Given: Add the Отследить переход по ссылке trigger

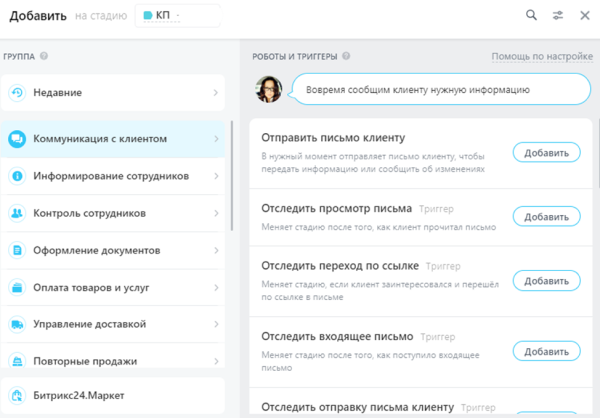Looking at the screenshot, I should click(546, 284).
